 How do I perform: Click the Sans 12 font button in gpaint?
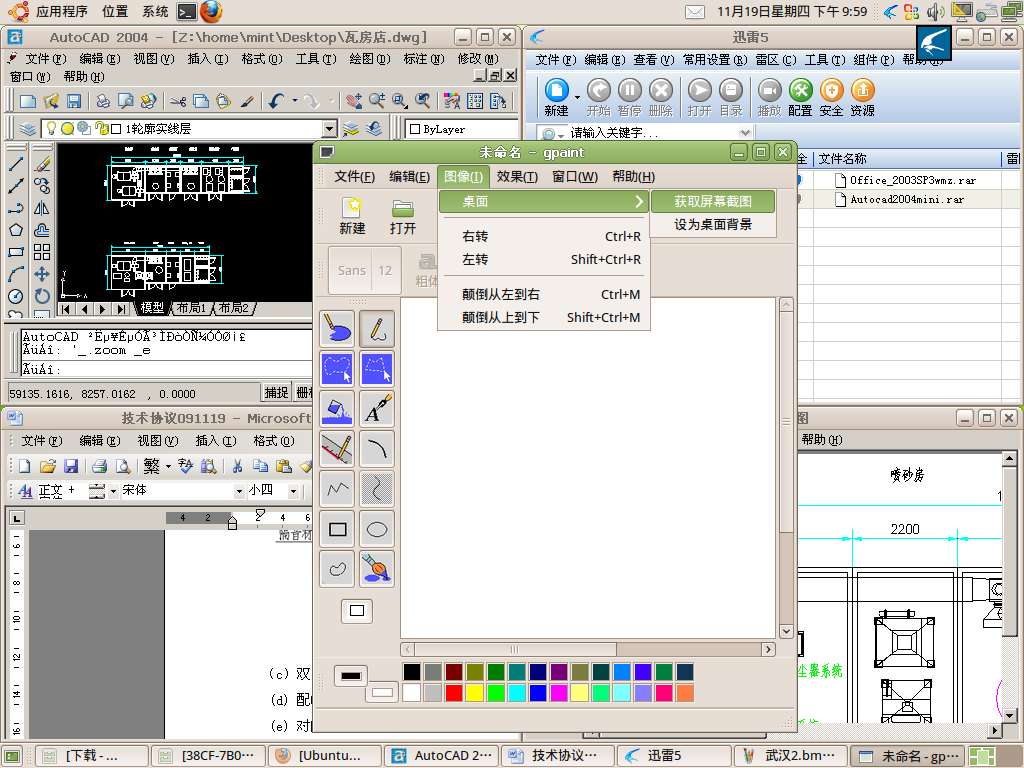pos(364,270)
